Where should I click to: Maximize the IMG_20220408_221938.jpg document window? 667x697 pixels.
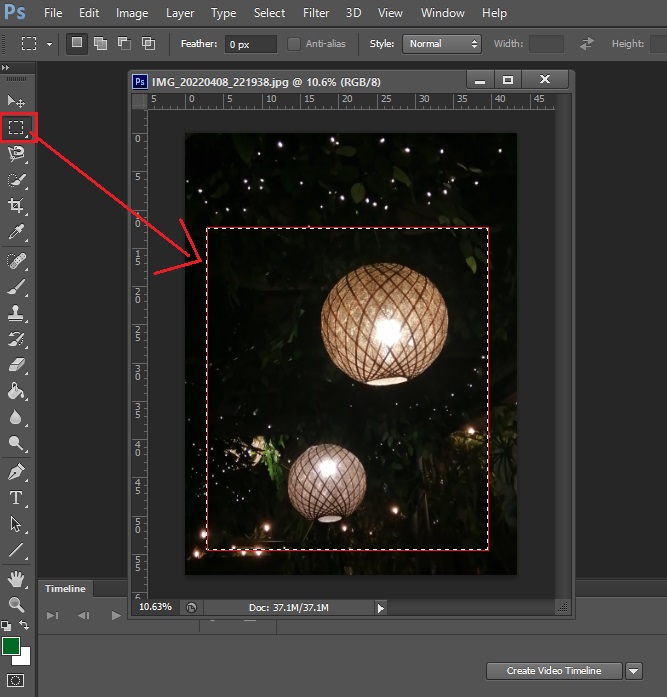coord(507,80)
